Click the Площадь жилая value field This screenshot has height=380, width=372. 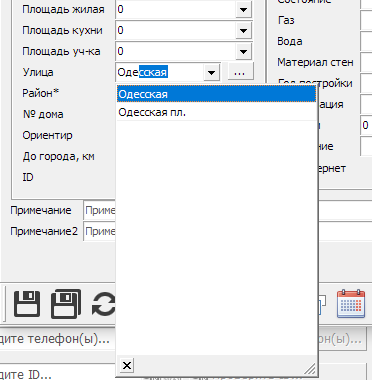pyautogui.click(x=176, y=10)
